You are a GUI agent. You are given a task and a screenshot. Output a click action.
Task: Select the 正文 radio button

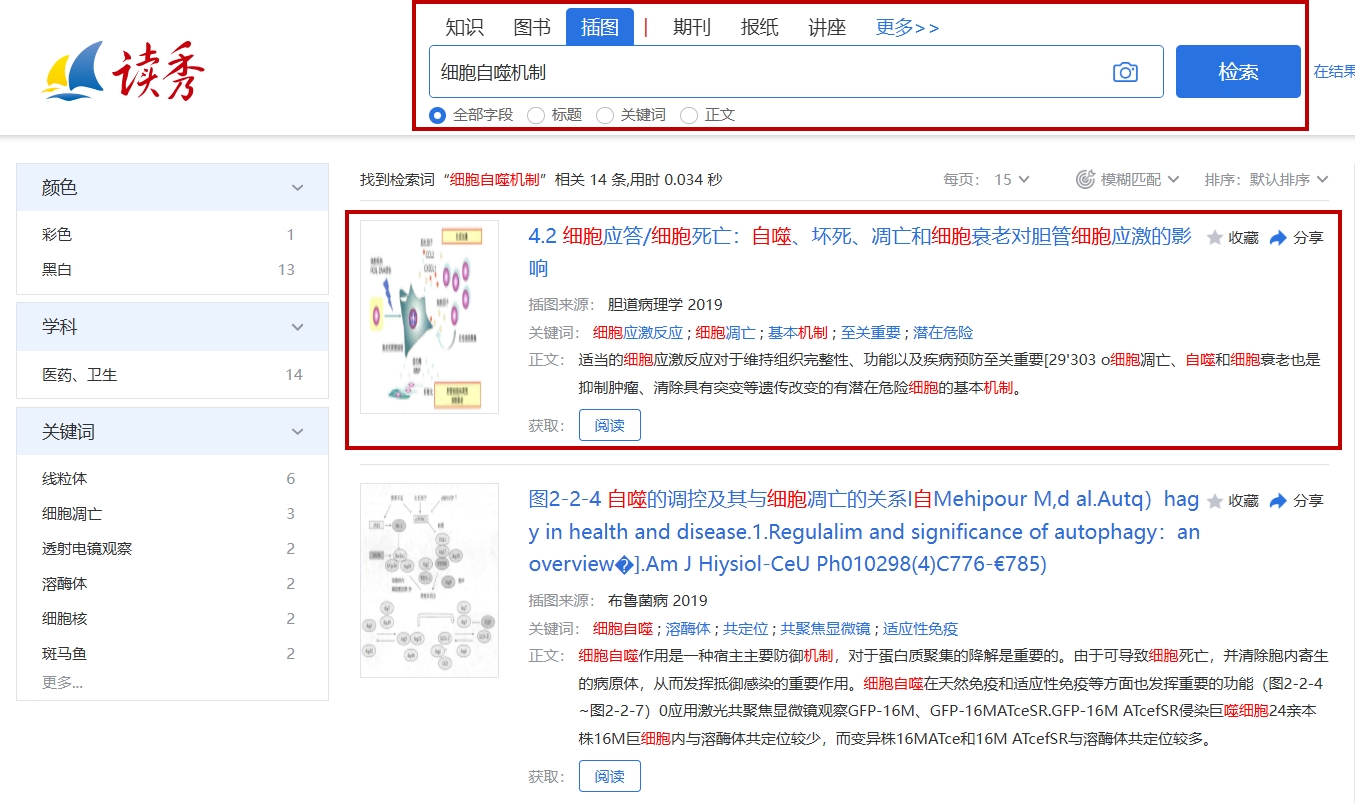pos(688,115)
